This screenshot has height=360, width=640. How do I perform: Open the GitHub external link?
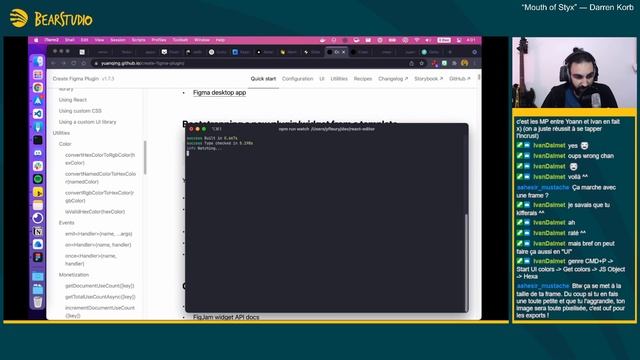[x=460, y=79]
